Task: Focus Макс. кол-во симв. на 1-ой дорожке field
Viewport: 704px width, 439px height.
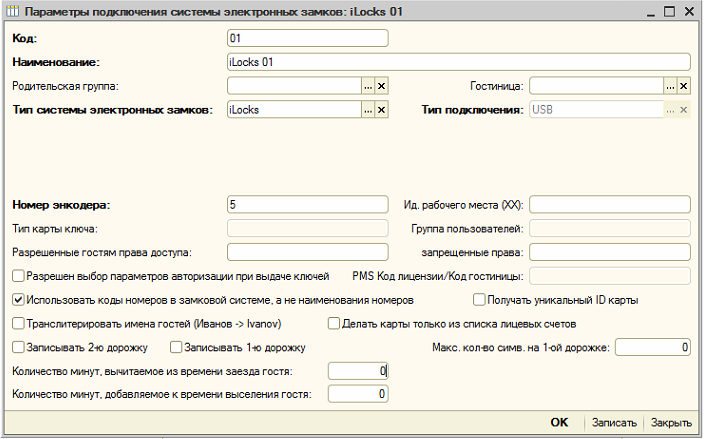Action: click(x=653, y=347)
